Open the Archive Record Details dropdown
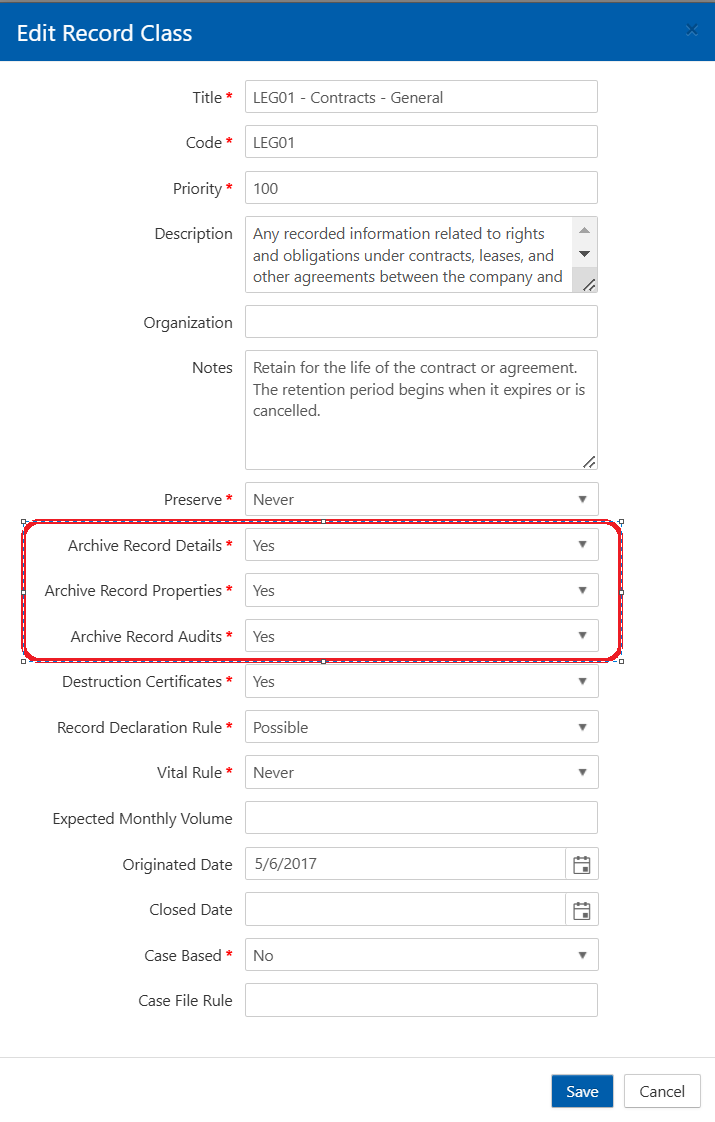Viewport: 715px width, 1122px height. point(421,545)
